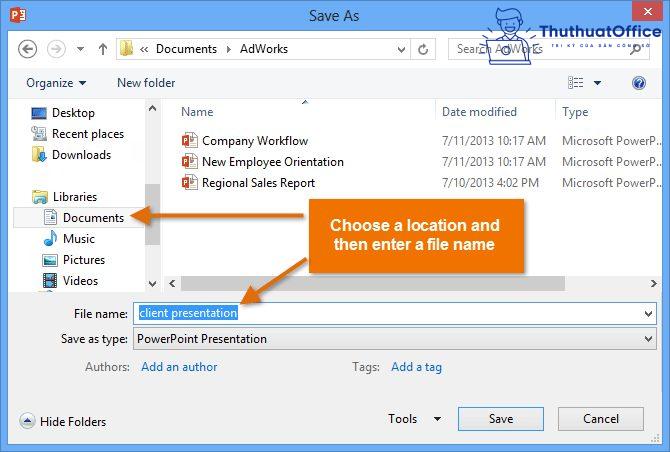Click Add an author link
The image size is (670, 452).
[179, 367]
